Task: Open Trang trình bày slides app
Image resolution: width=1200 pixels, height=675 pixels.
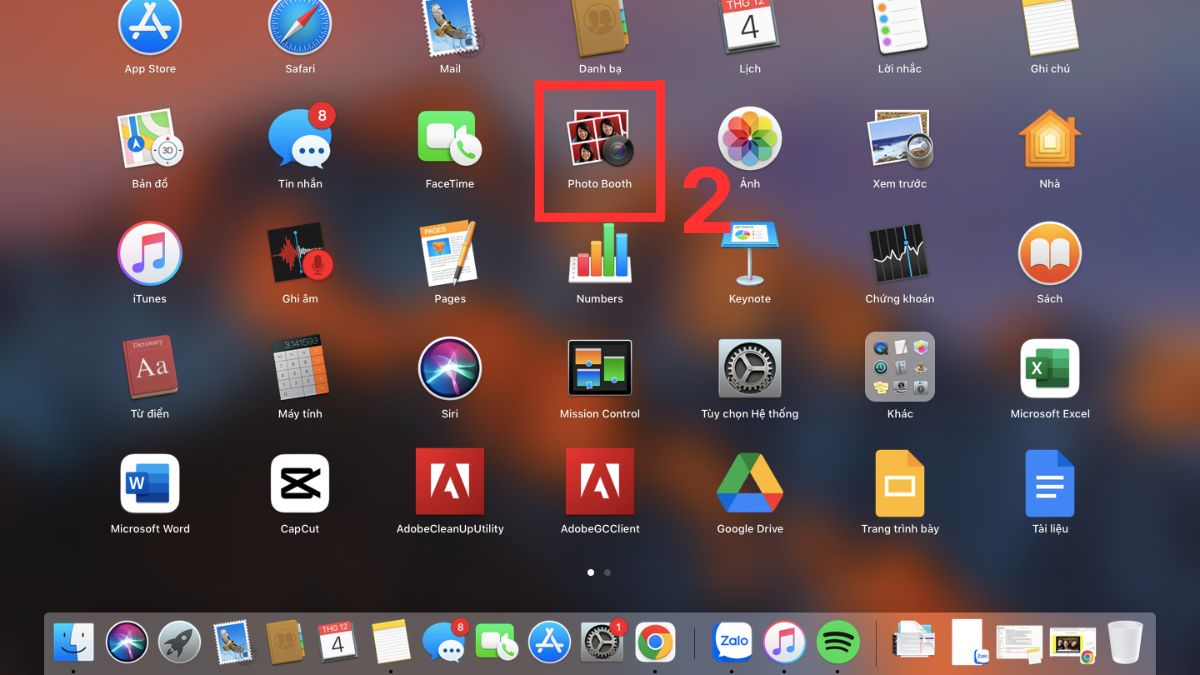Action: click(900, 482)
